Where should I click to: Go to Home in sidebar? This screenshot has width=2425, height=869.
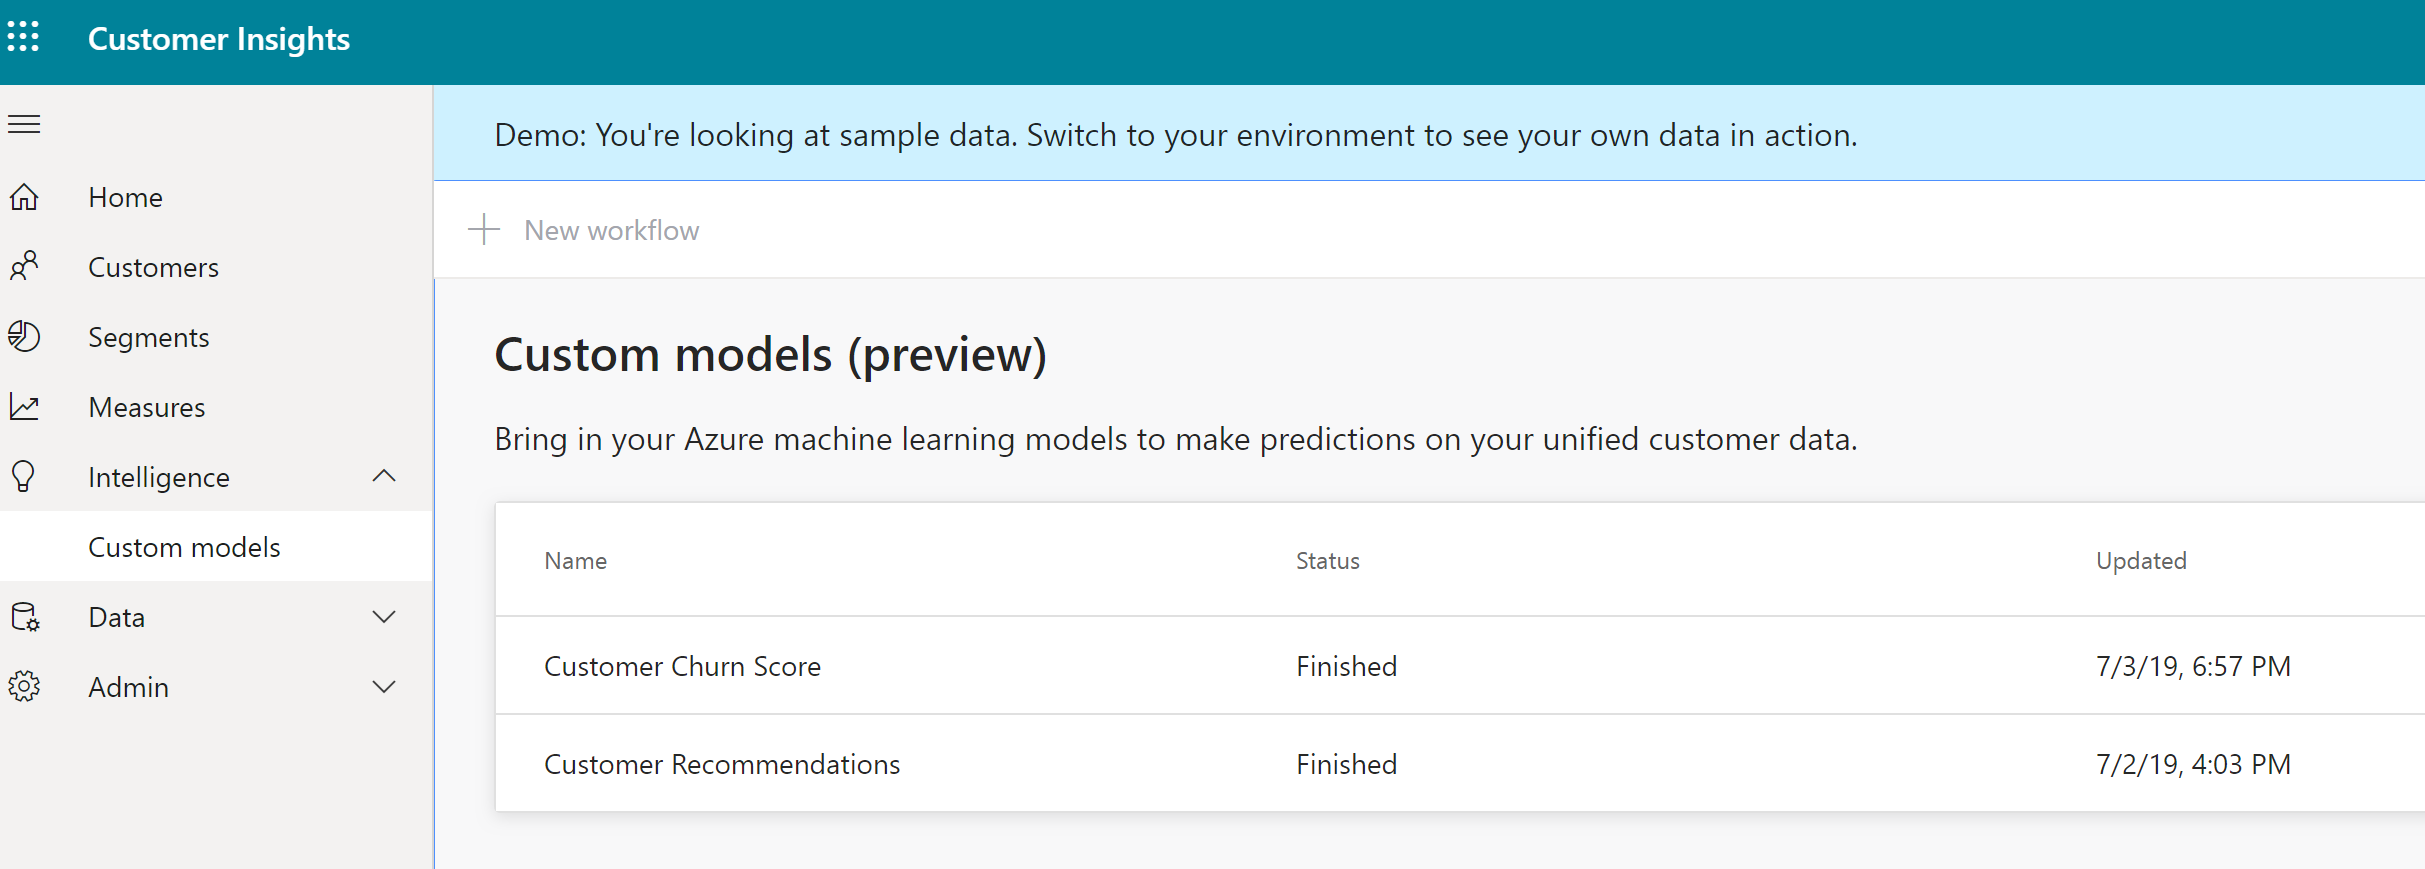[x=126, y=197]
